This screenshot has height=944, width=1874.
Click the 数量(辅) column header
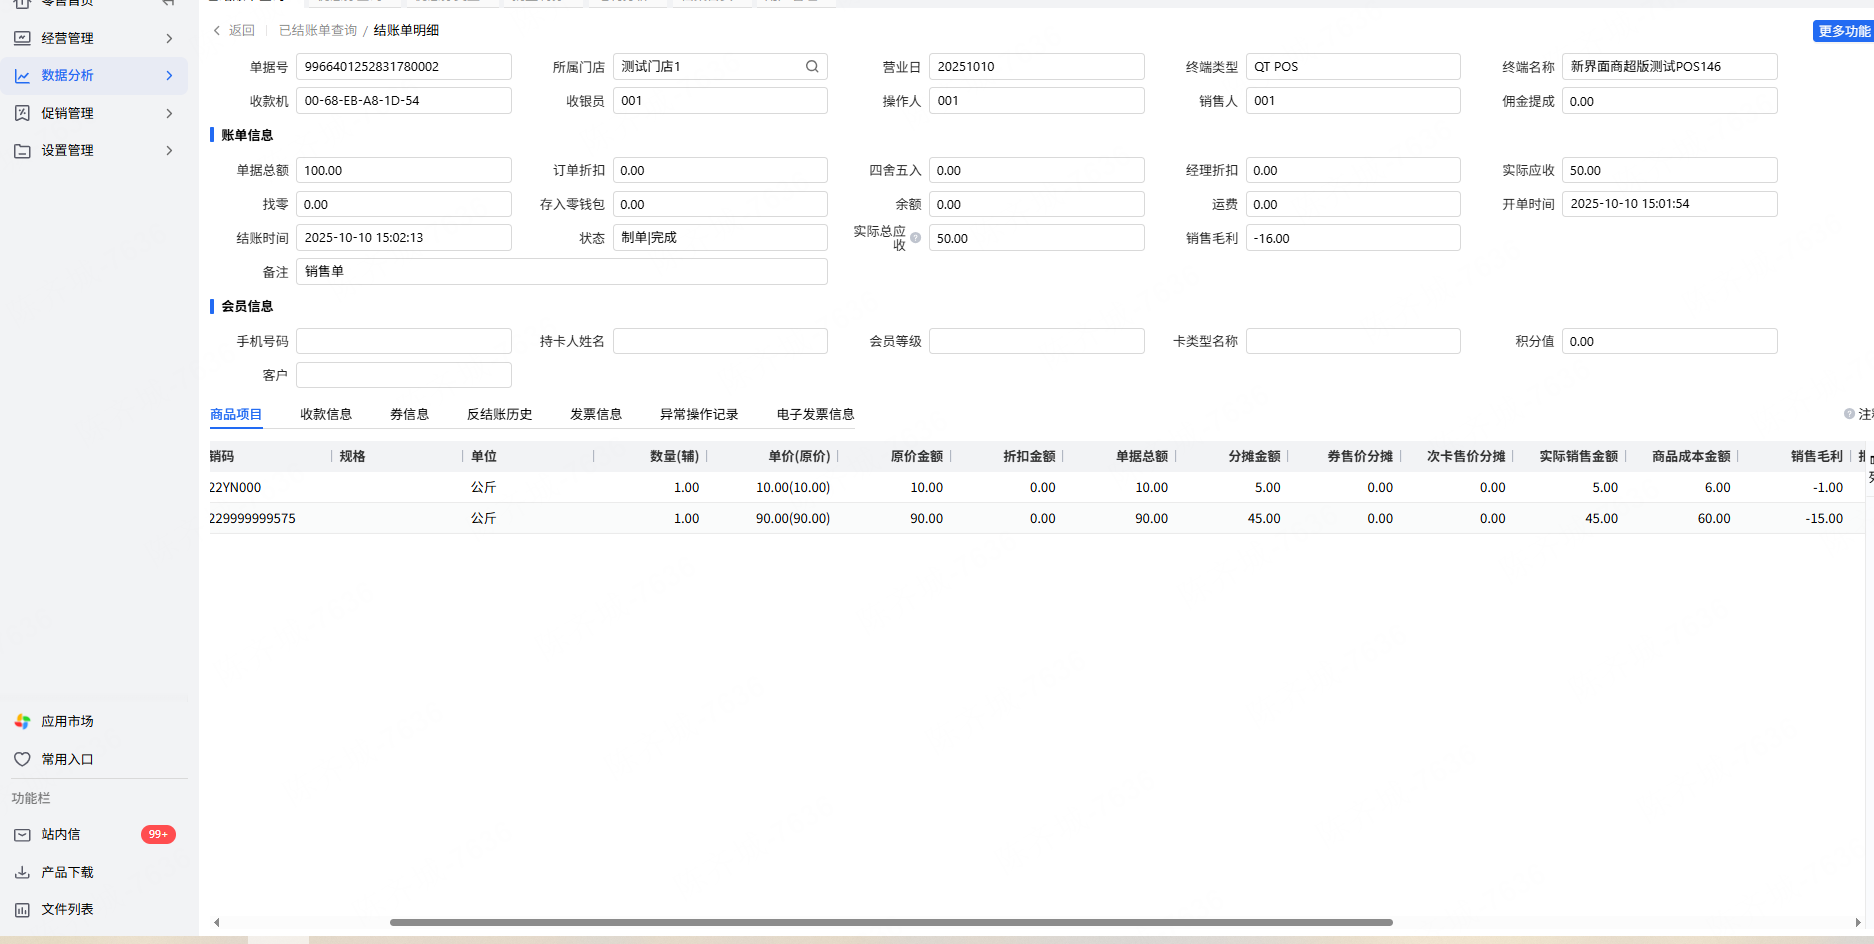point(651,457)
